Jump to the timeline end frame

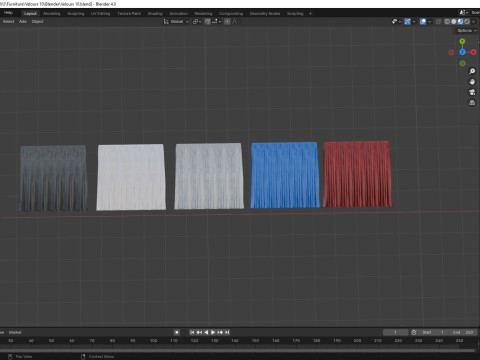[227, 332]
